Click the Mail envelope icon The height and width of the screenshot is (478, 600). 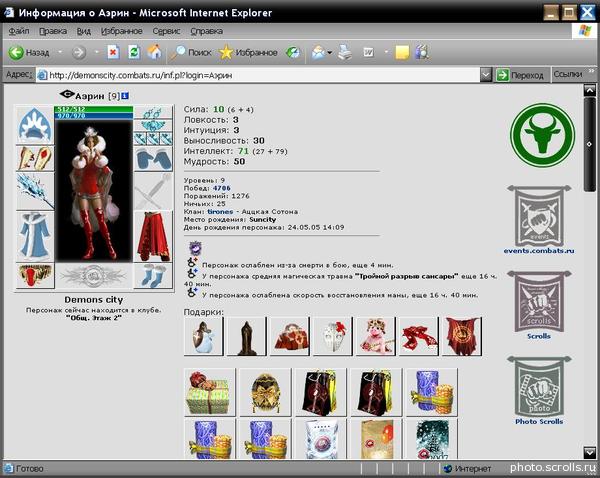coord(318,52)
